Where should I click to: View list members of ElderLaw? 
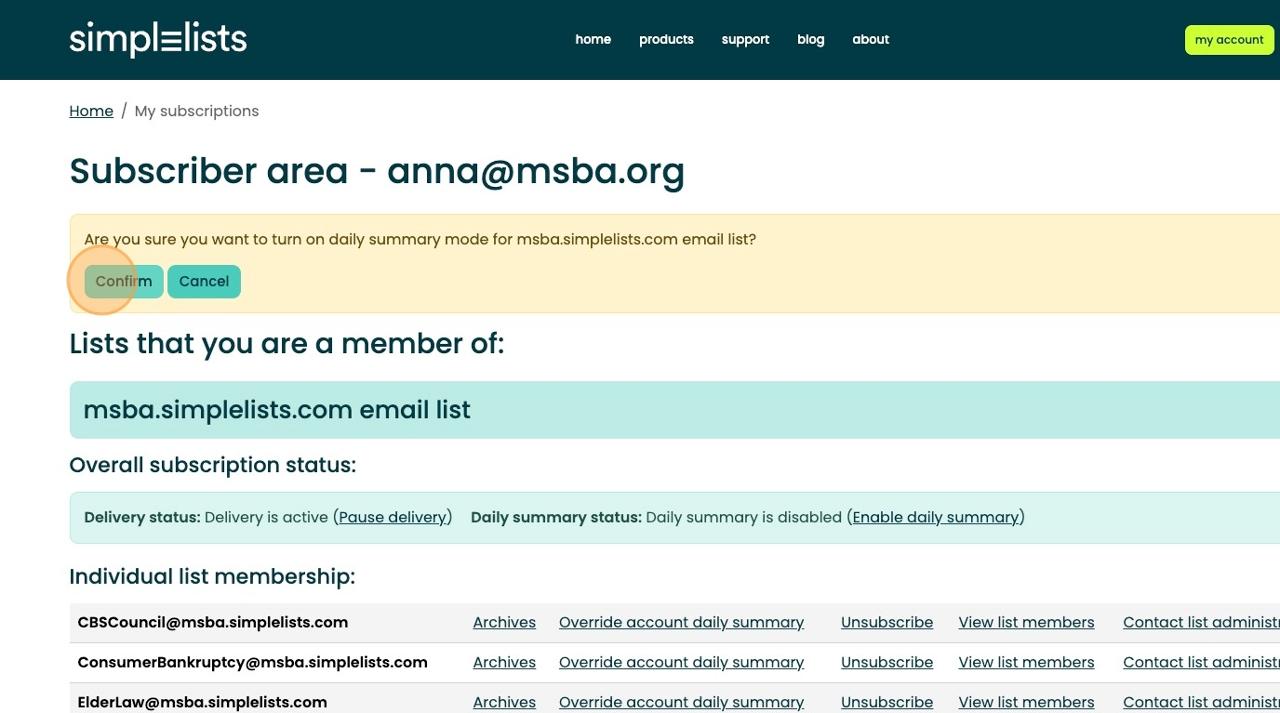1026,702
